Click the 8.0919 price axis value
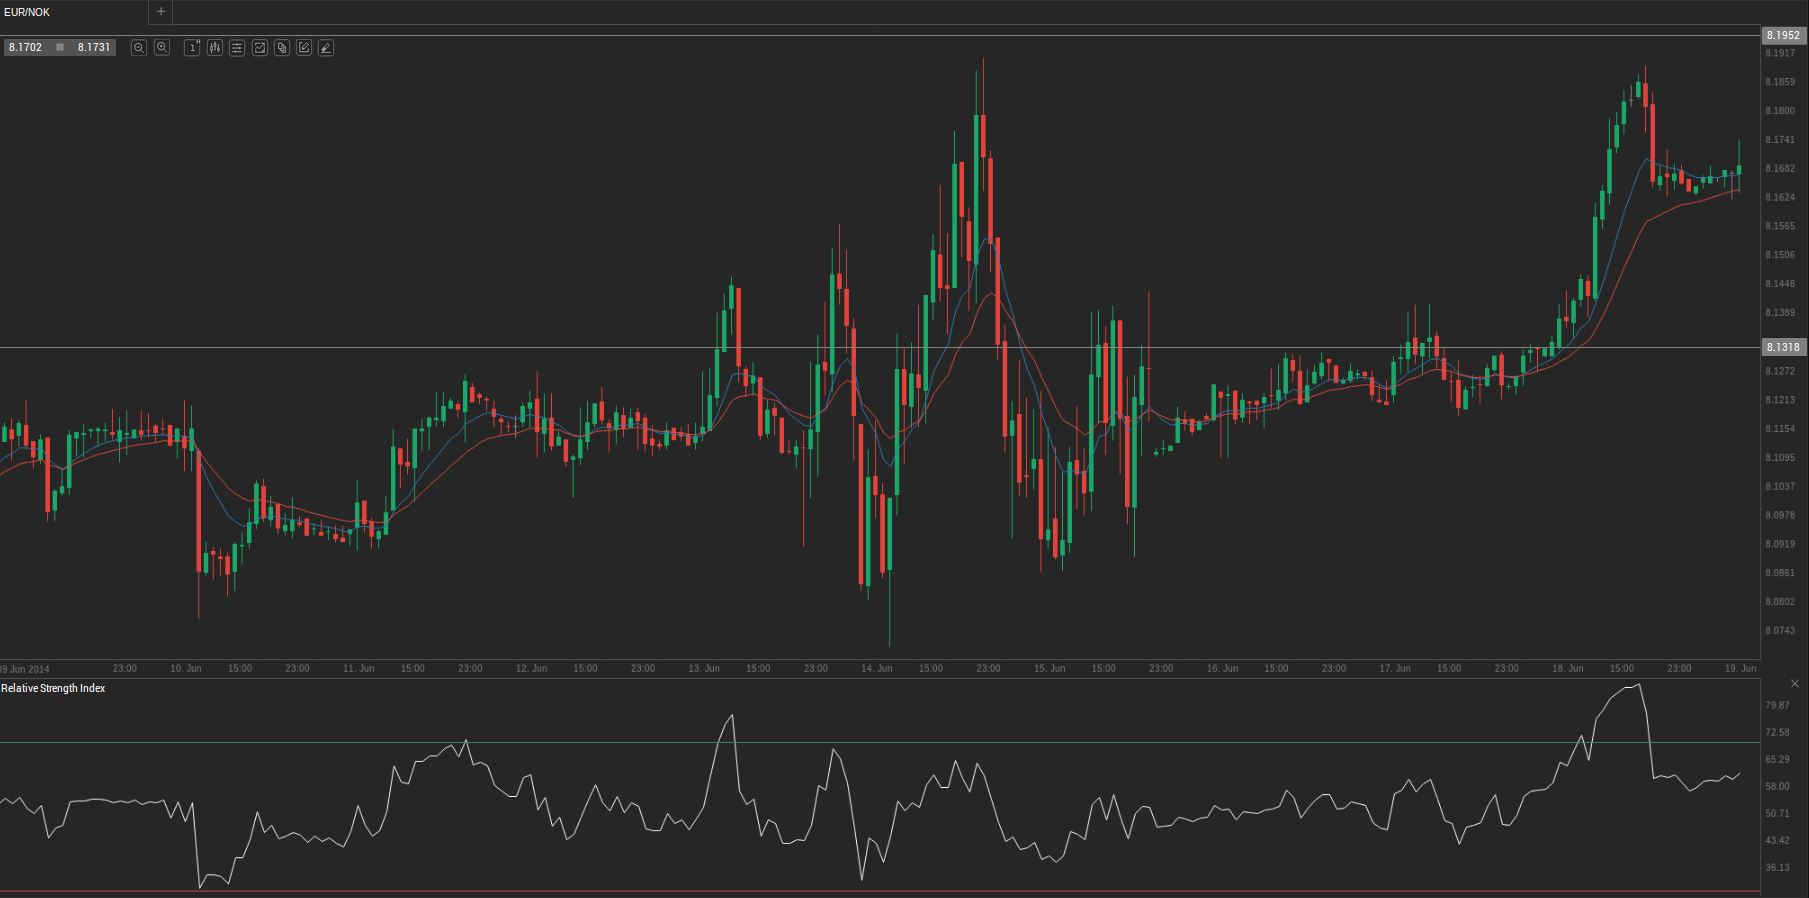 tap(1780, 544)
